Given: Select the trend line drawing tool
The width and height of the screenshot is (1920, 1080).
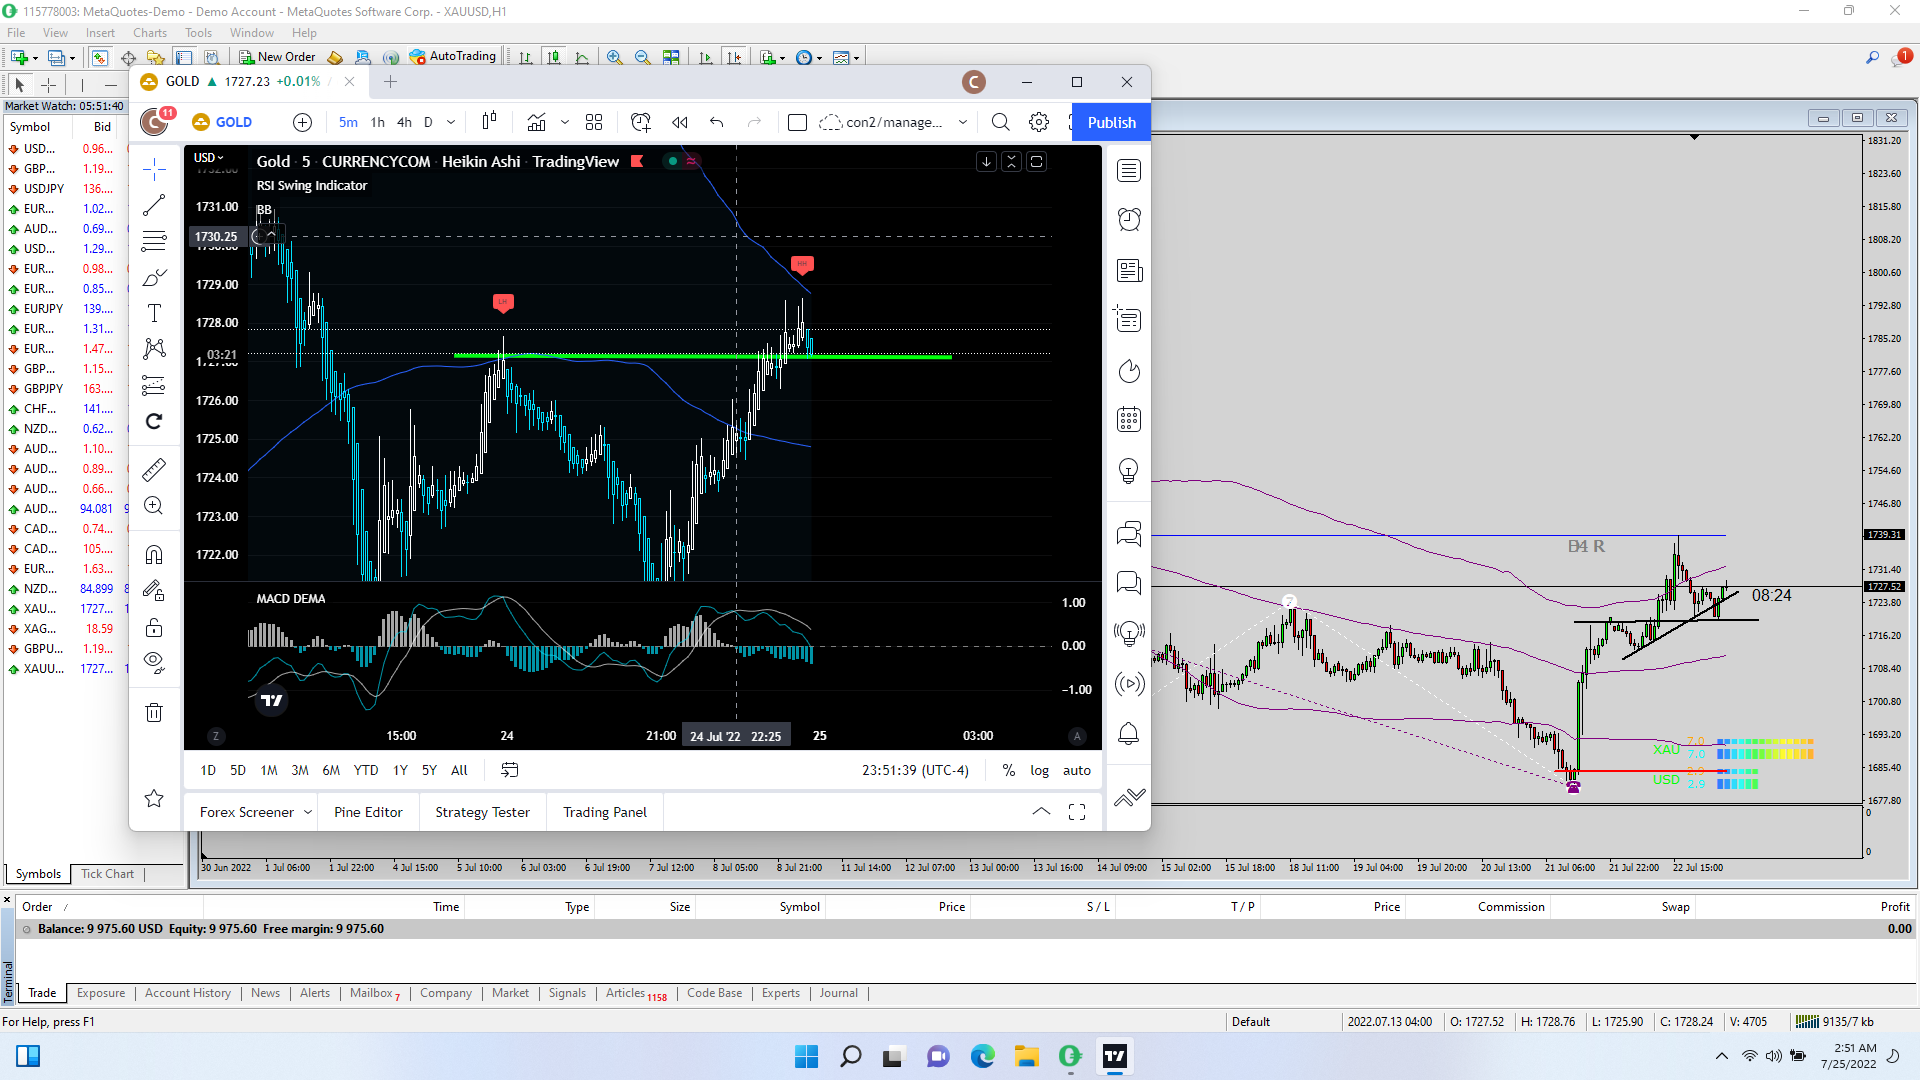Looking at the screenshot, I should 154,206.
